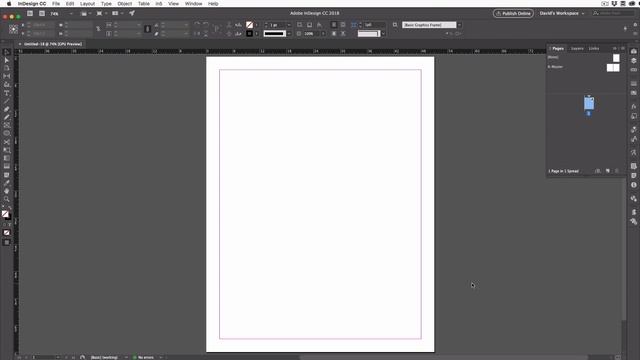The width and height of the screenshot is (640, 360).
Task: Select the Page tool
Action: click(x=7, y=68)
